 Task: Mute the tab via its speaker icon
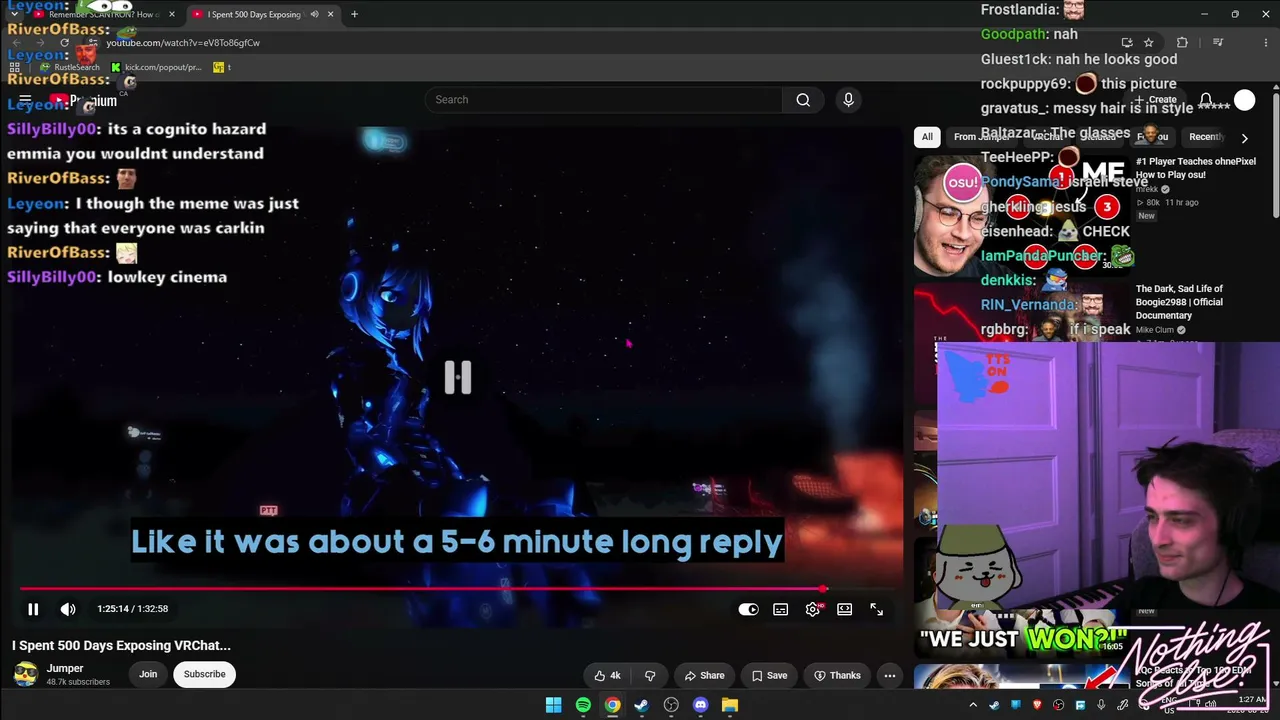(314, 15)
